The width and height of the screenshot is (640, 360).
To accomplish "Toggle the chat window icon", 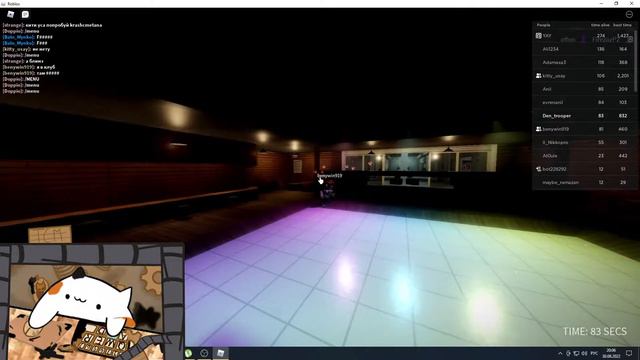I will 25,14.
